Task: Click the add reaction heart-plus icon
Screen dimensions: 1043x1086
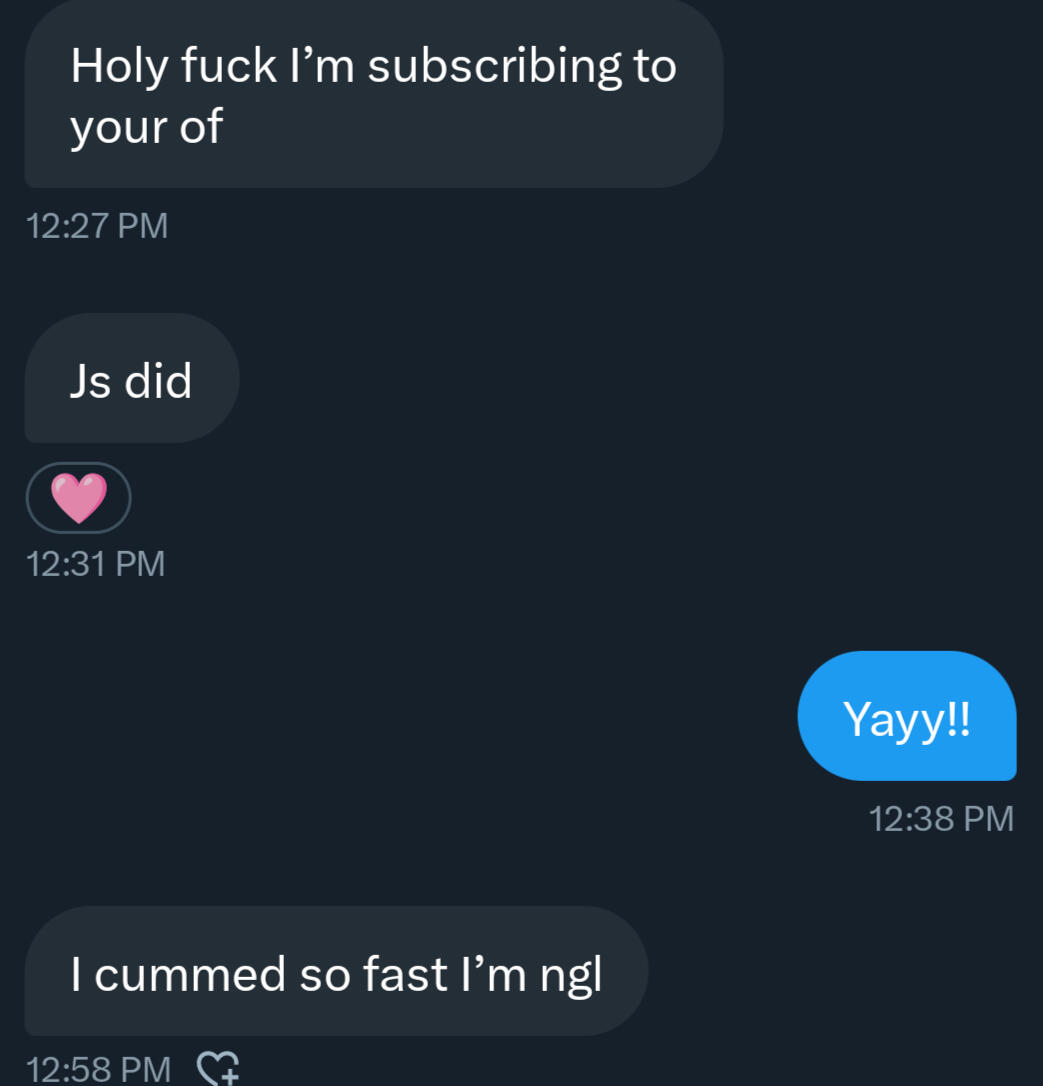Action: [219, 1067]
